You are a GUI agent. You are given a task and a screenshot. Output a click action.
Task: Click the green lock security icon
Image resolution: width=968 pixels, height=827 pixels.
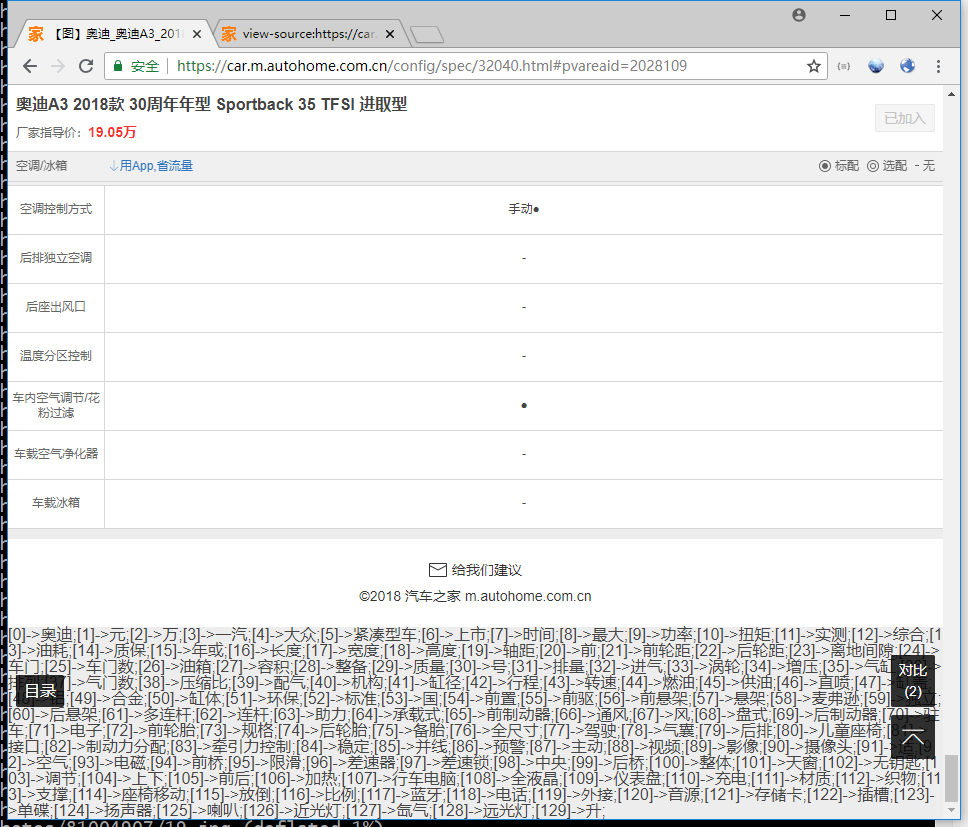[x=118, y=66]
